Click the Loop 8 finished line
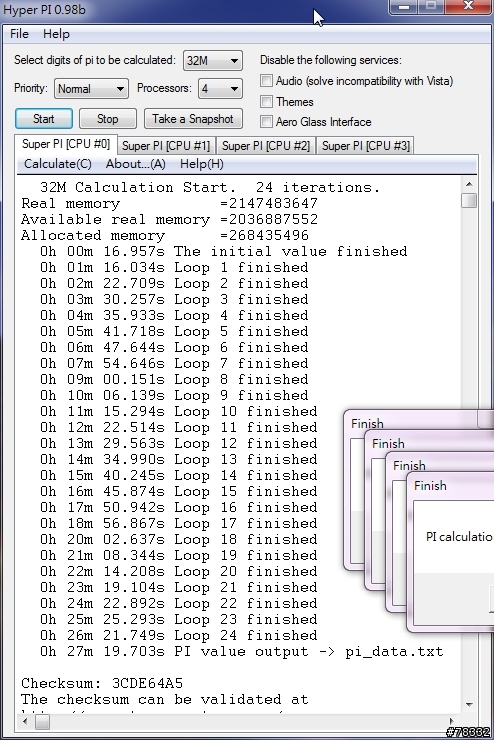 click(174, 379)
